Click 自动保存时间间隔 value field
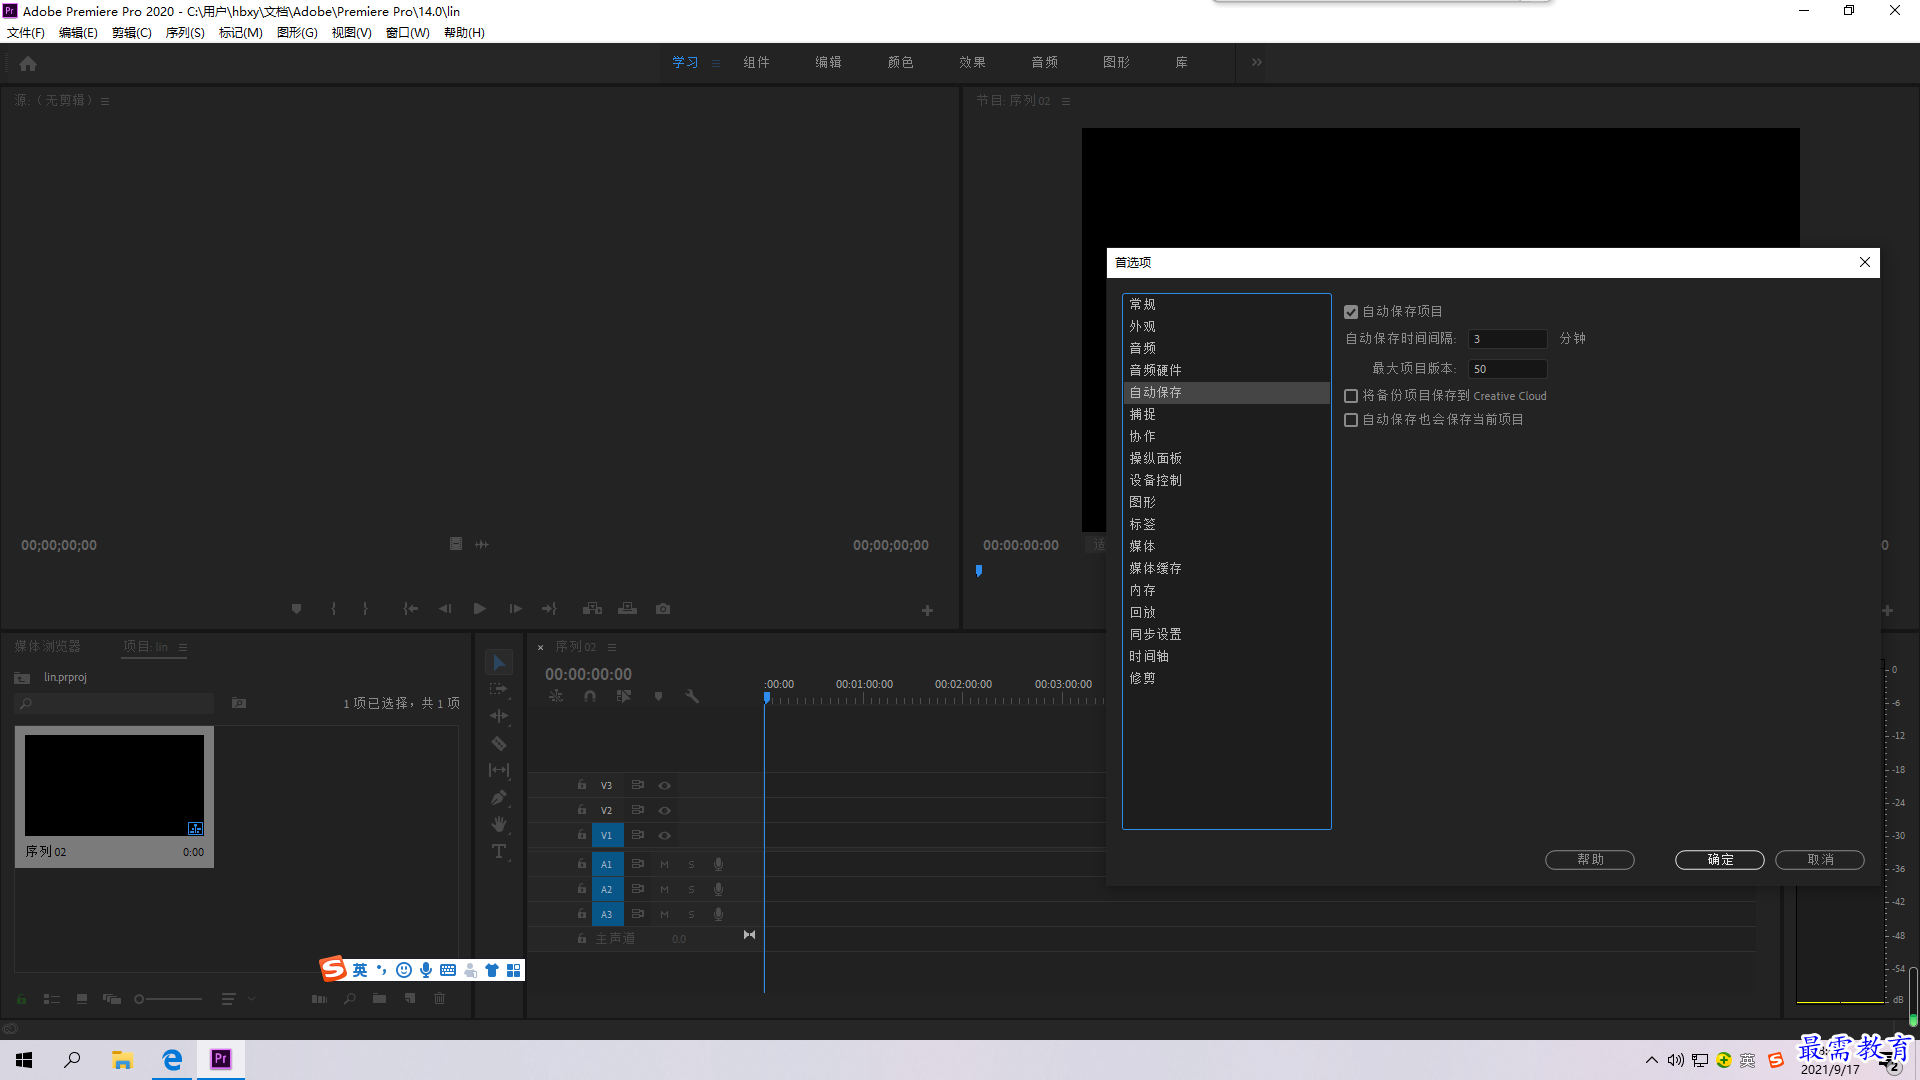 click(x=1507, y=339)
